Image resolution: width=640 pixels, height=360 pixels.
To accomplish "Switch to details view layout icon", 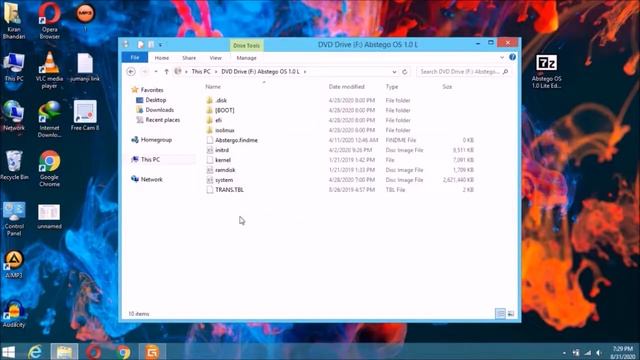I will (x=500, y=313).
